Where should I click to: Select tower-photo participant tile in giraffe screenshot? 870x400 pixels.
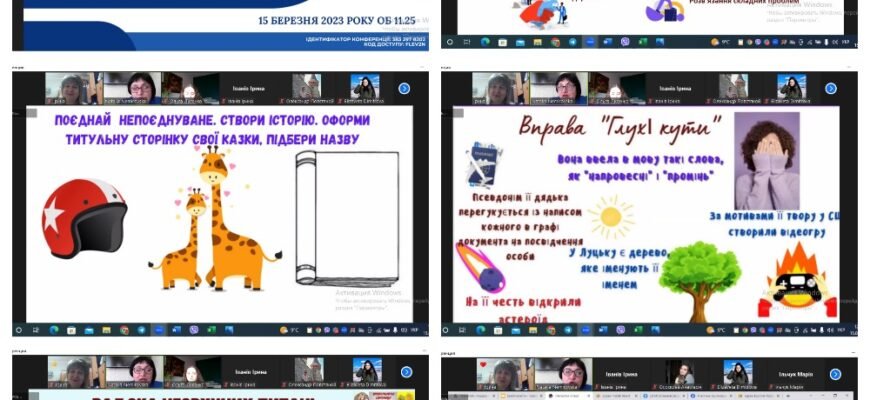(307, 87)
